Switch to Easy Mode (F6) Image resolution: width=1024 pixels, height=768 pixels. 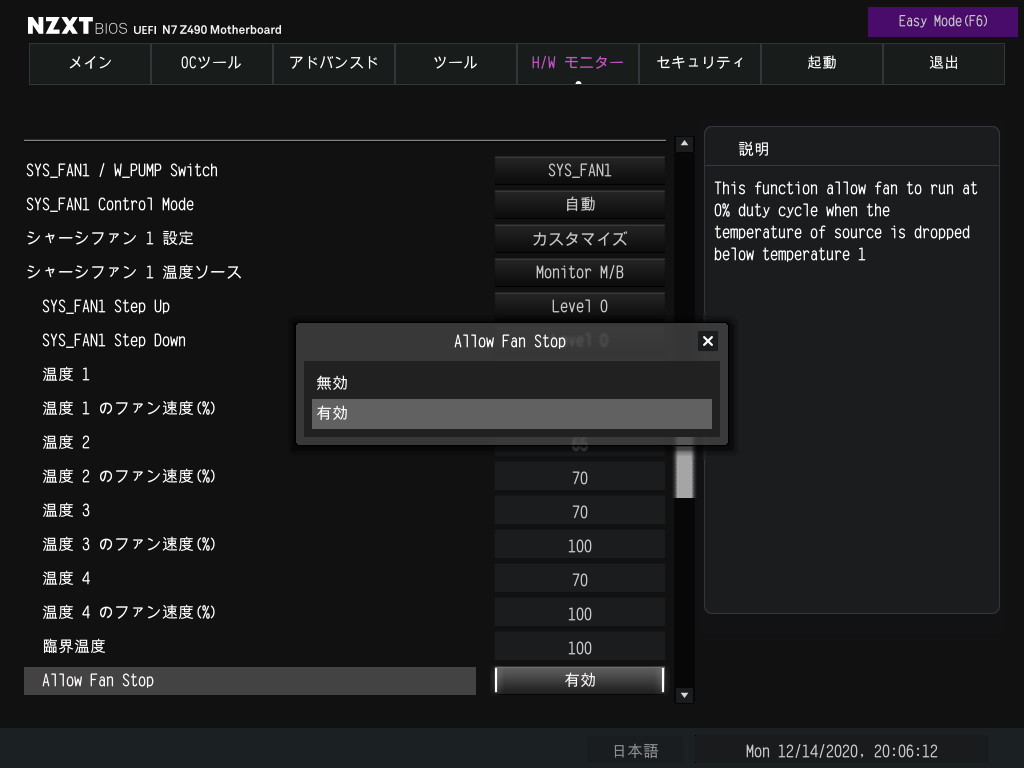(x=942, y=22)
